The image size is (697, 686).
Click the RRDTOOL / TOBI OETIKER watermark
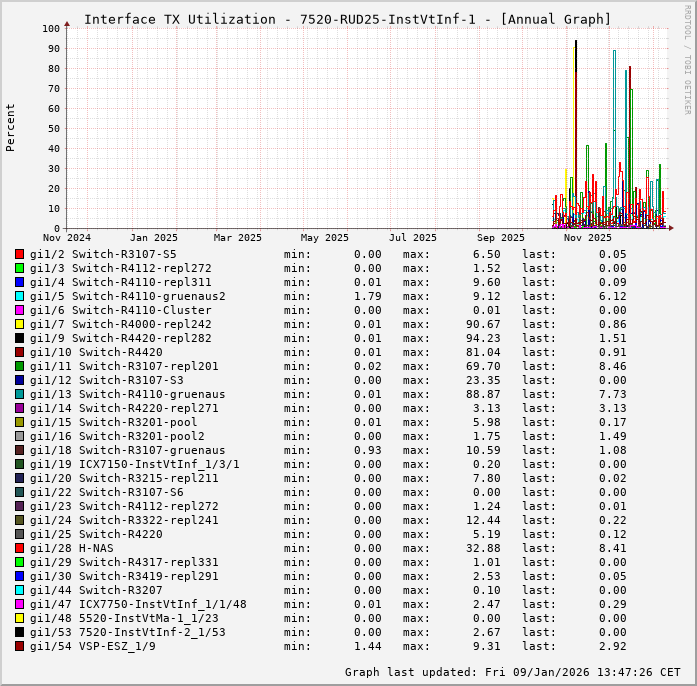(687, 58)
